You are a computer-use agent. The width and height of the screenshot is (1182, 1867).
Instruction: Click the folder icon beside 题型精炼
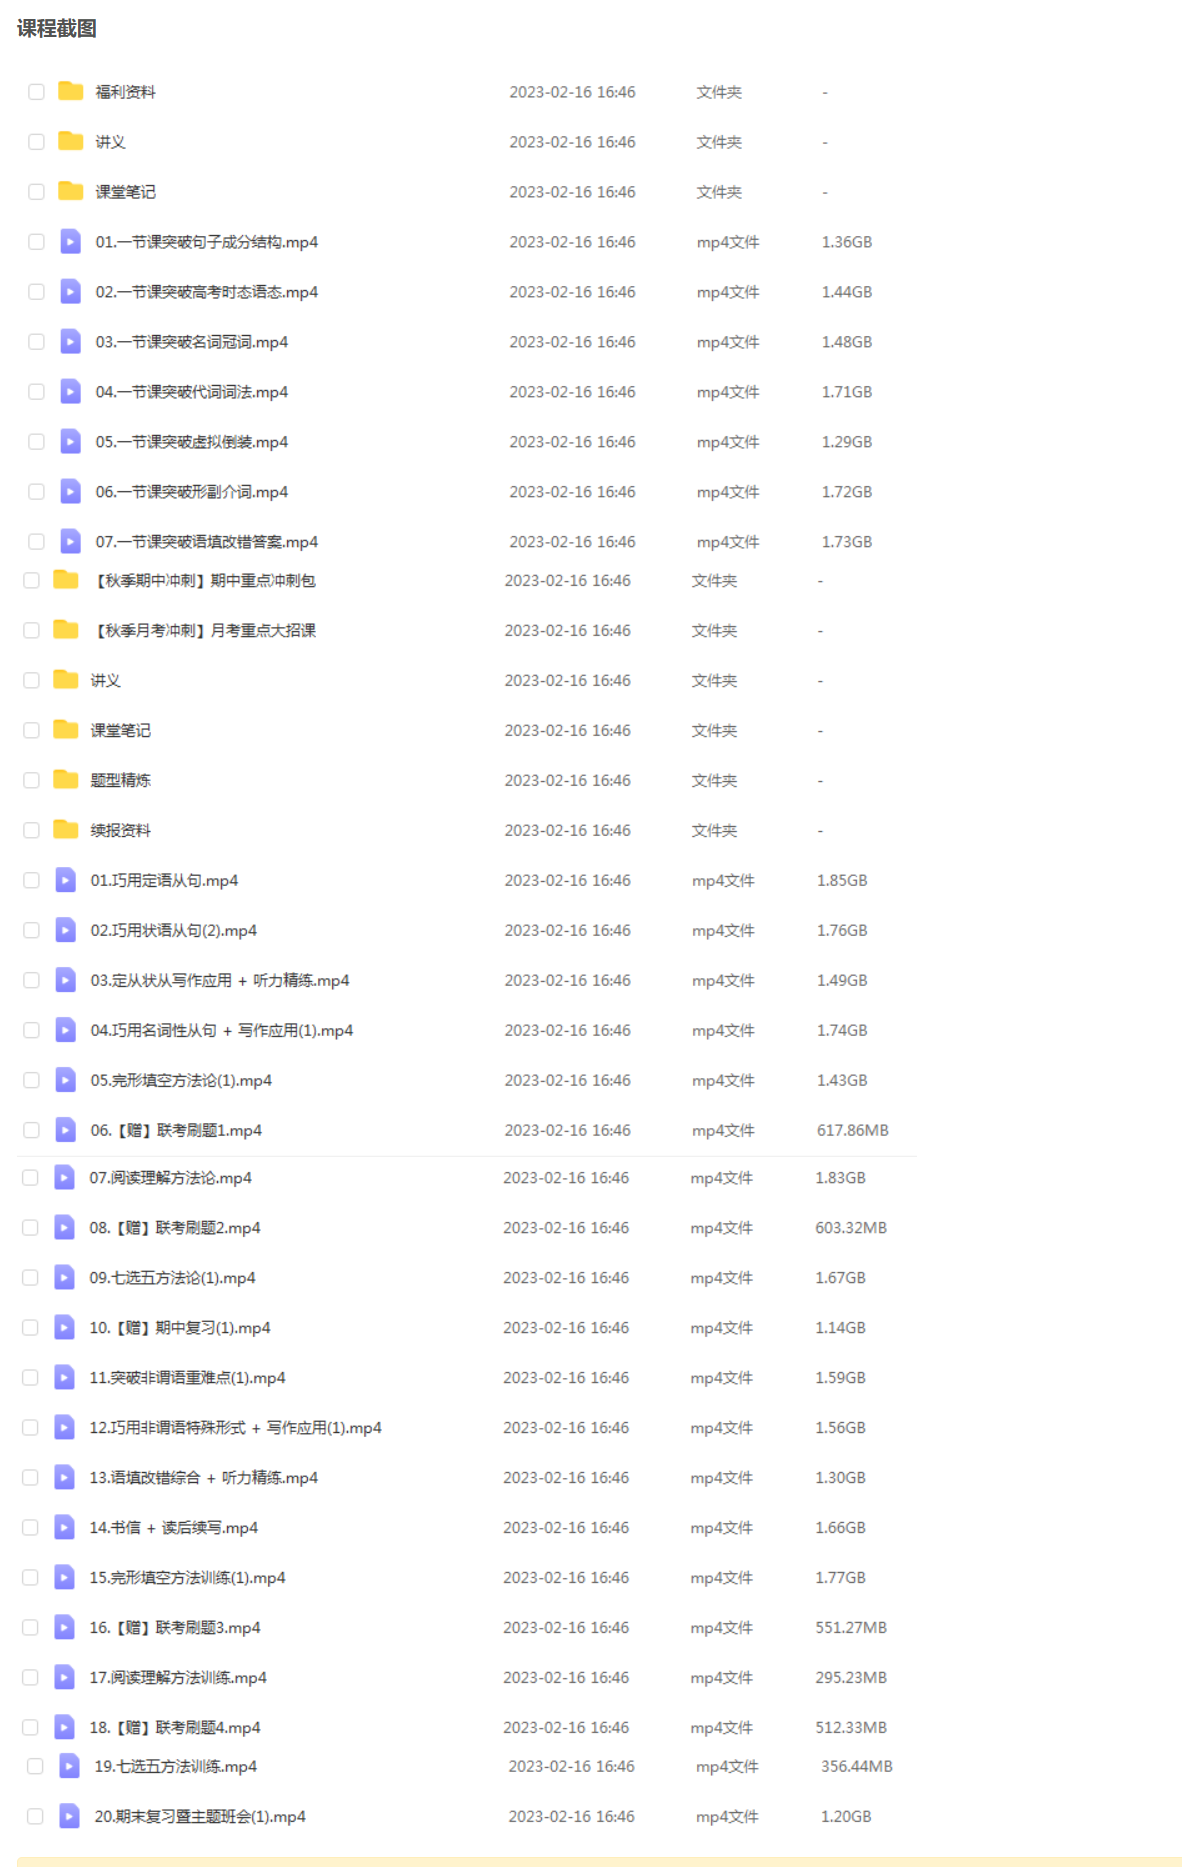pyautogui.click(x=65, y=779)
